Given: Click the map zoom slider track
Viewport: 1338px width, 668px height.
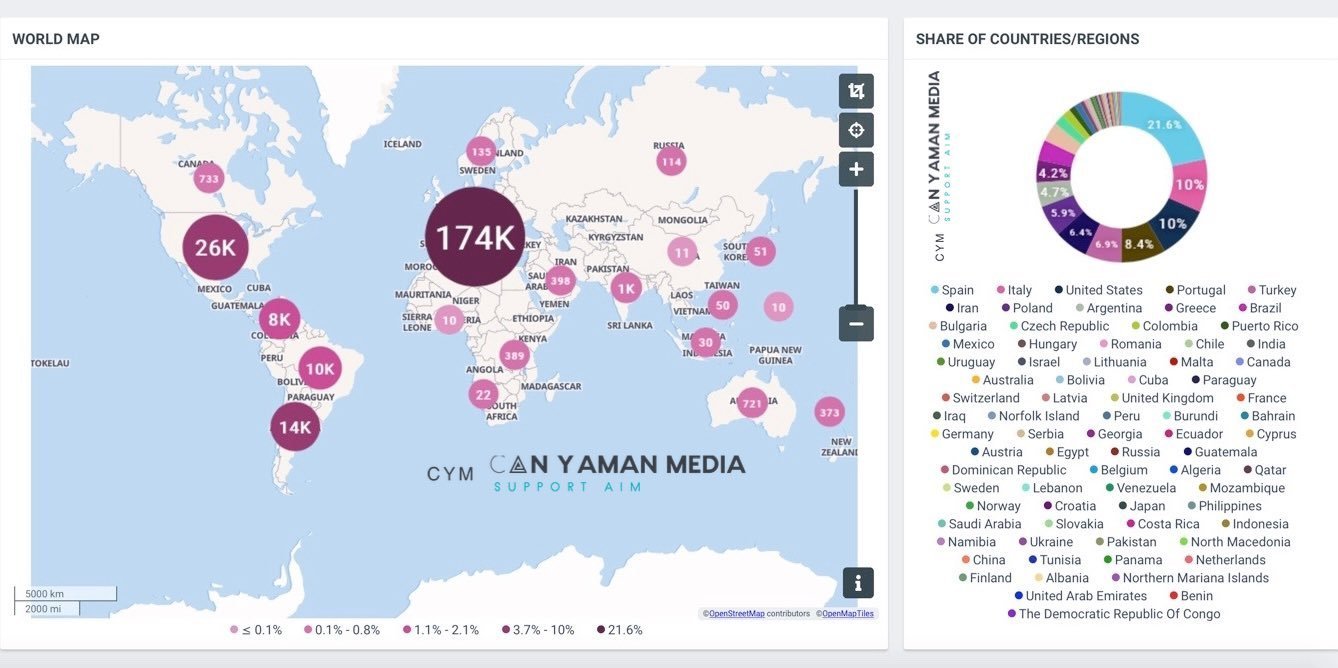Looking at the screenshot, I should (x=856, y=250).
